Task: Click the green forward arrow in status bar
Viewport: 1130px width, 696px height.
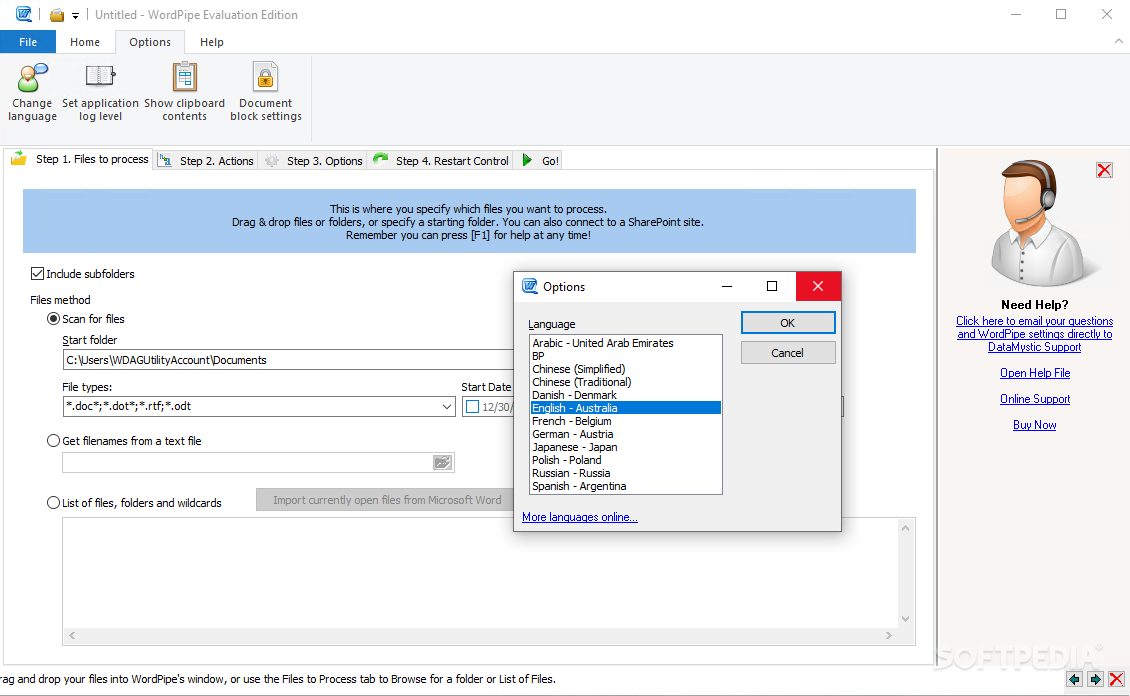Action: click(1095, 679)
